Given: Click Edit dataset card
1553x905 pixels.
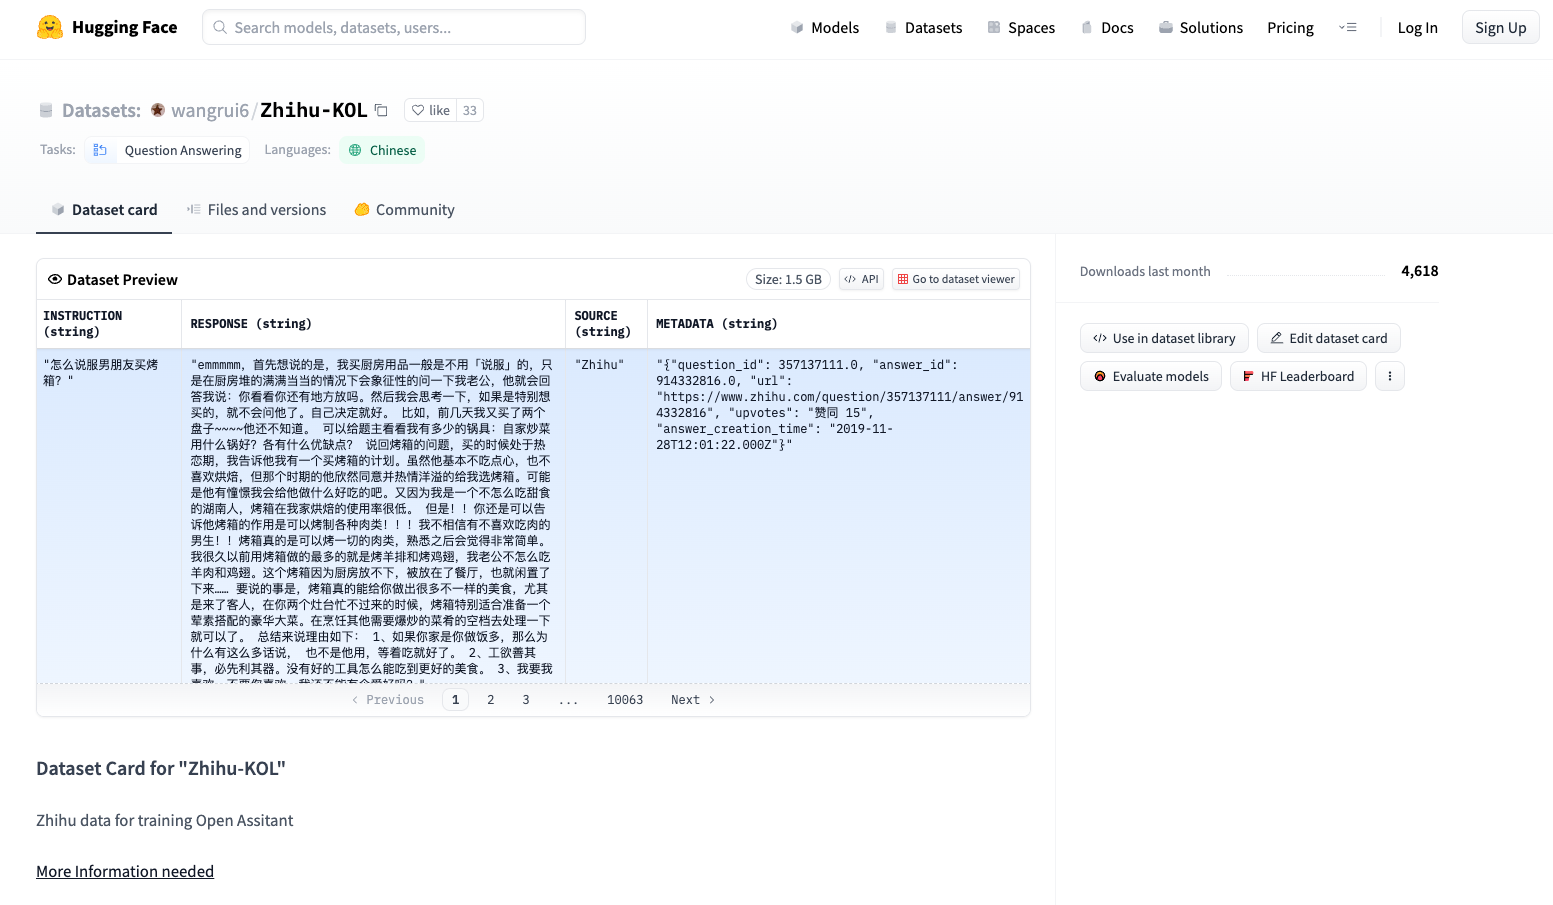Looking at the screenshot, I should coord(1328,338).
